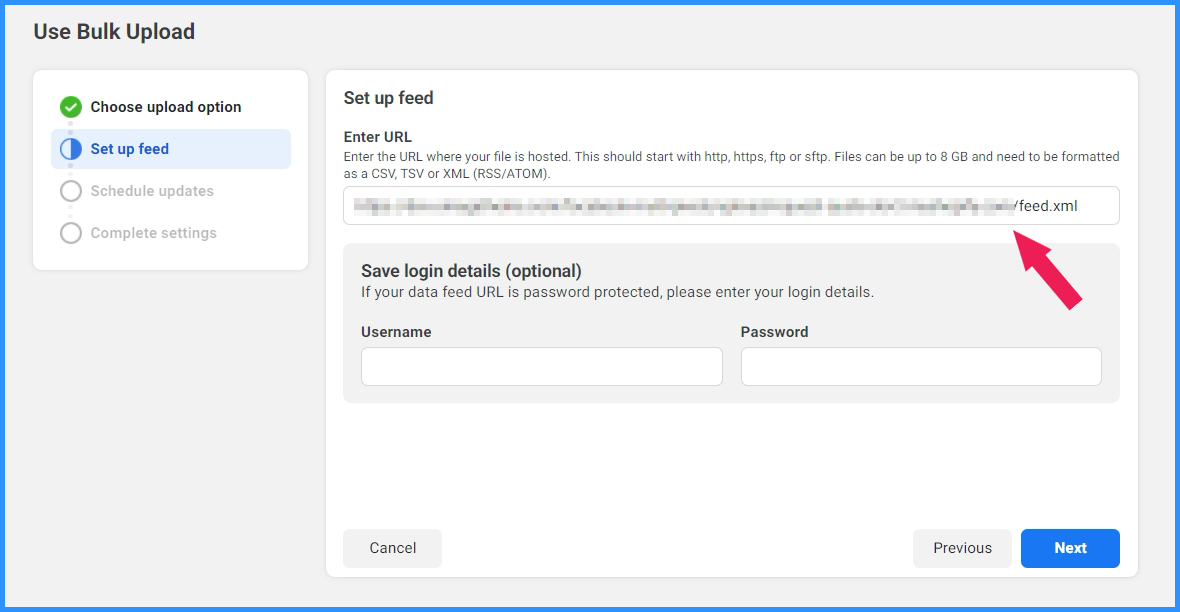The height and width of the screenshot is (612, 1180).
Task: Click the Password field label
Action: click(x=774, y=332)
